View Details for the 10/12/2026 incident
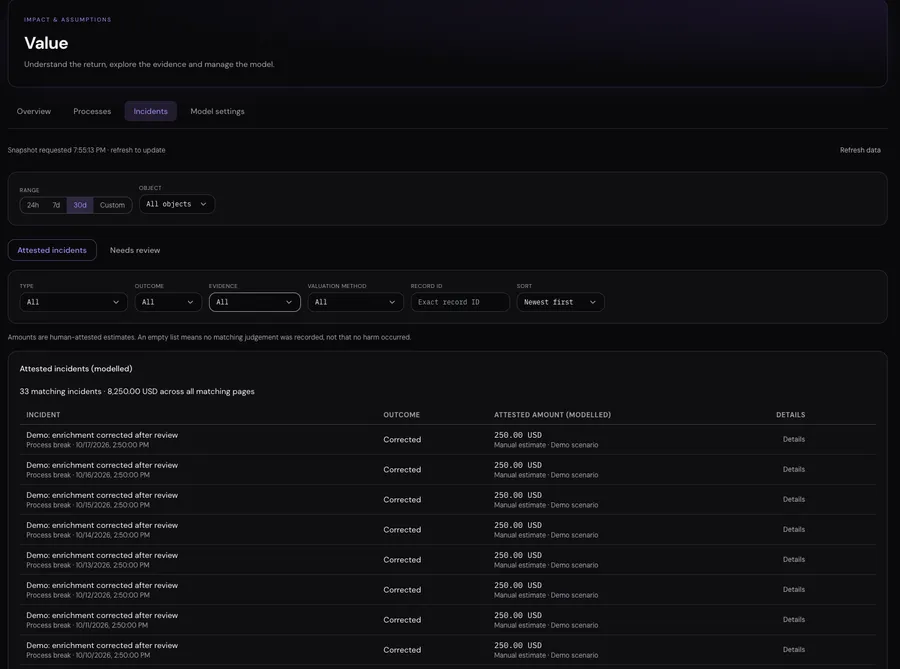Screen dimensions: 900x669 click(794, 590)
